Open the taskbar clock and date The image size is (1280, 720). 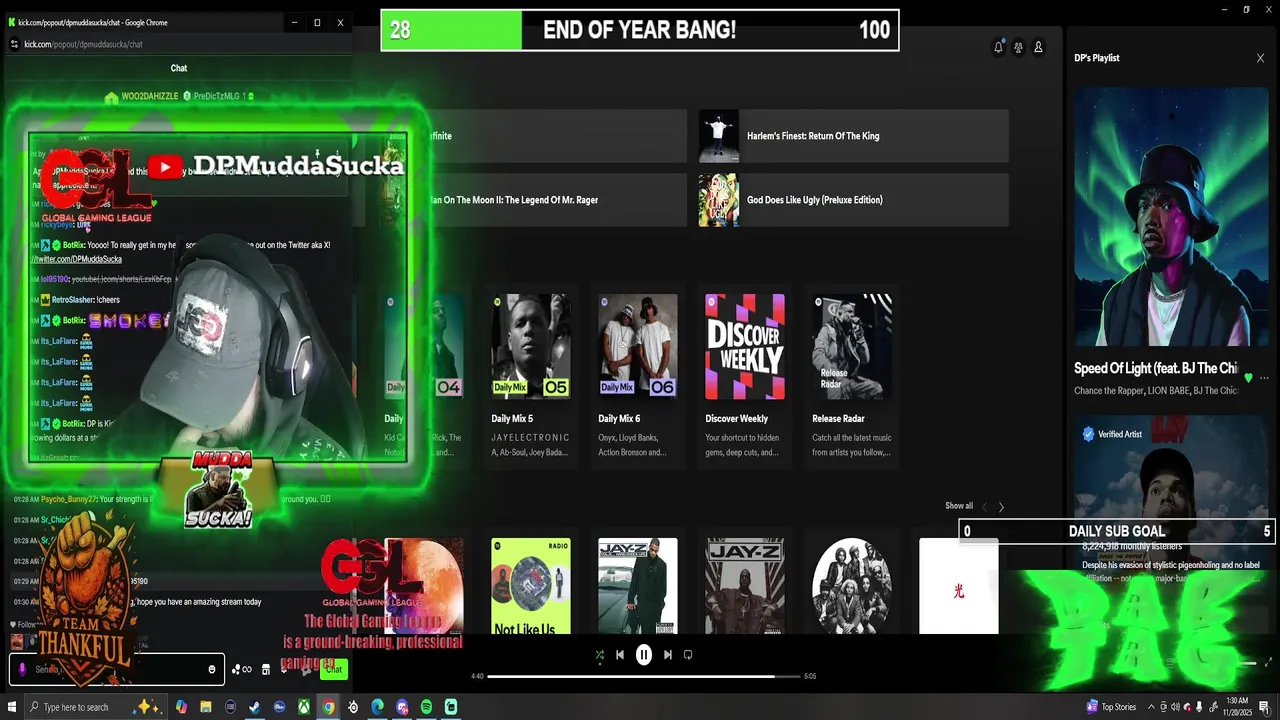pyautogui.click(x=1236, y=707)
